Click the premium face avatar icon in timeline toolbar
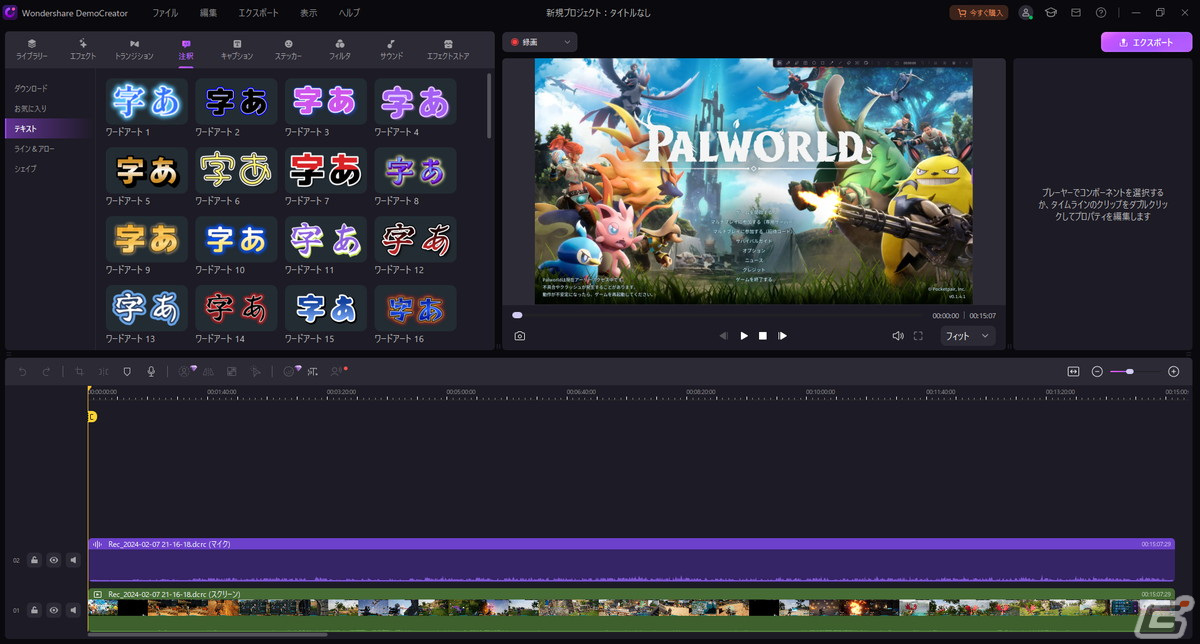 click(x=291, y=371)
